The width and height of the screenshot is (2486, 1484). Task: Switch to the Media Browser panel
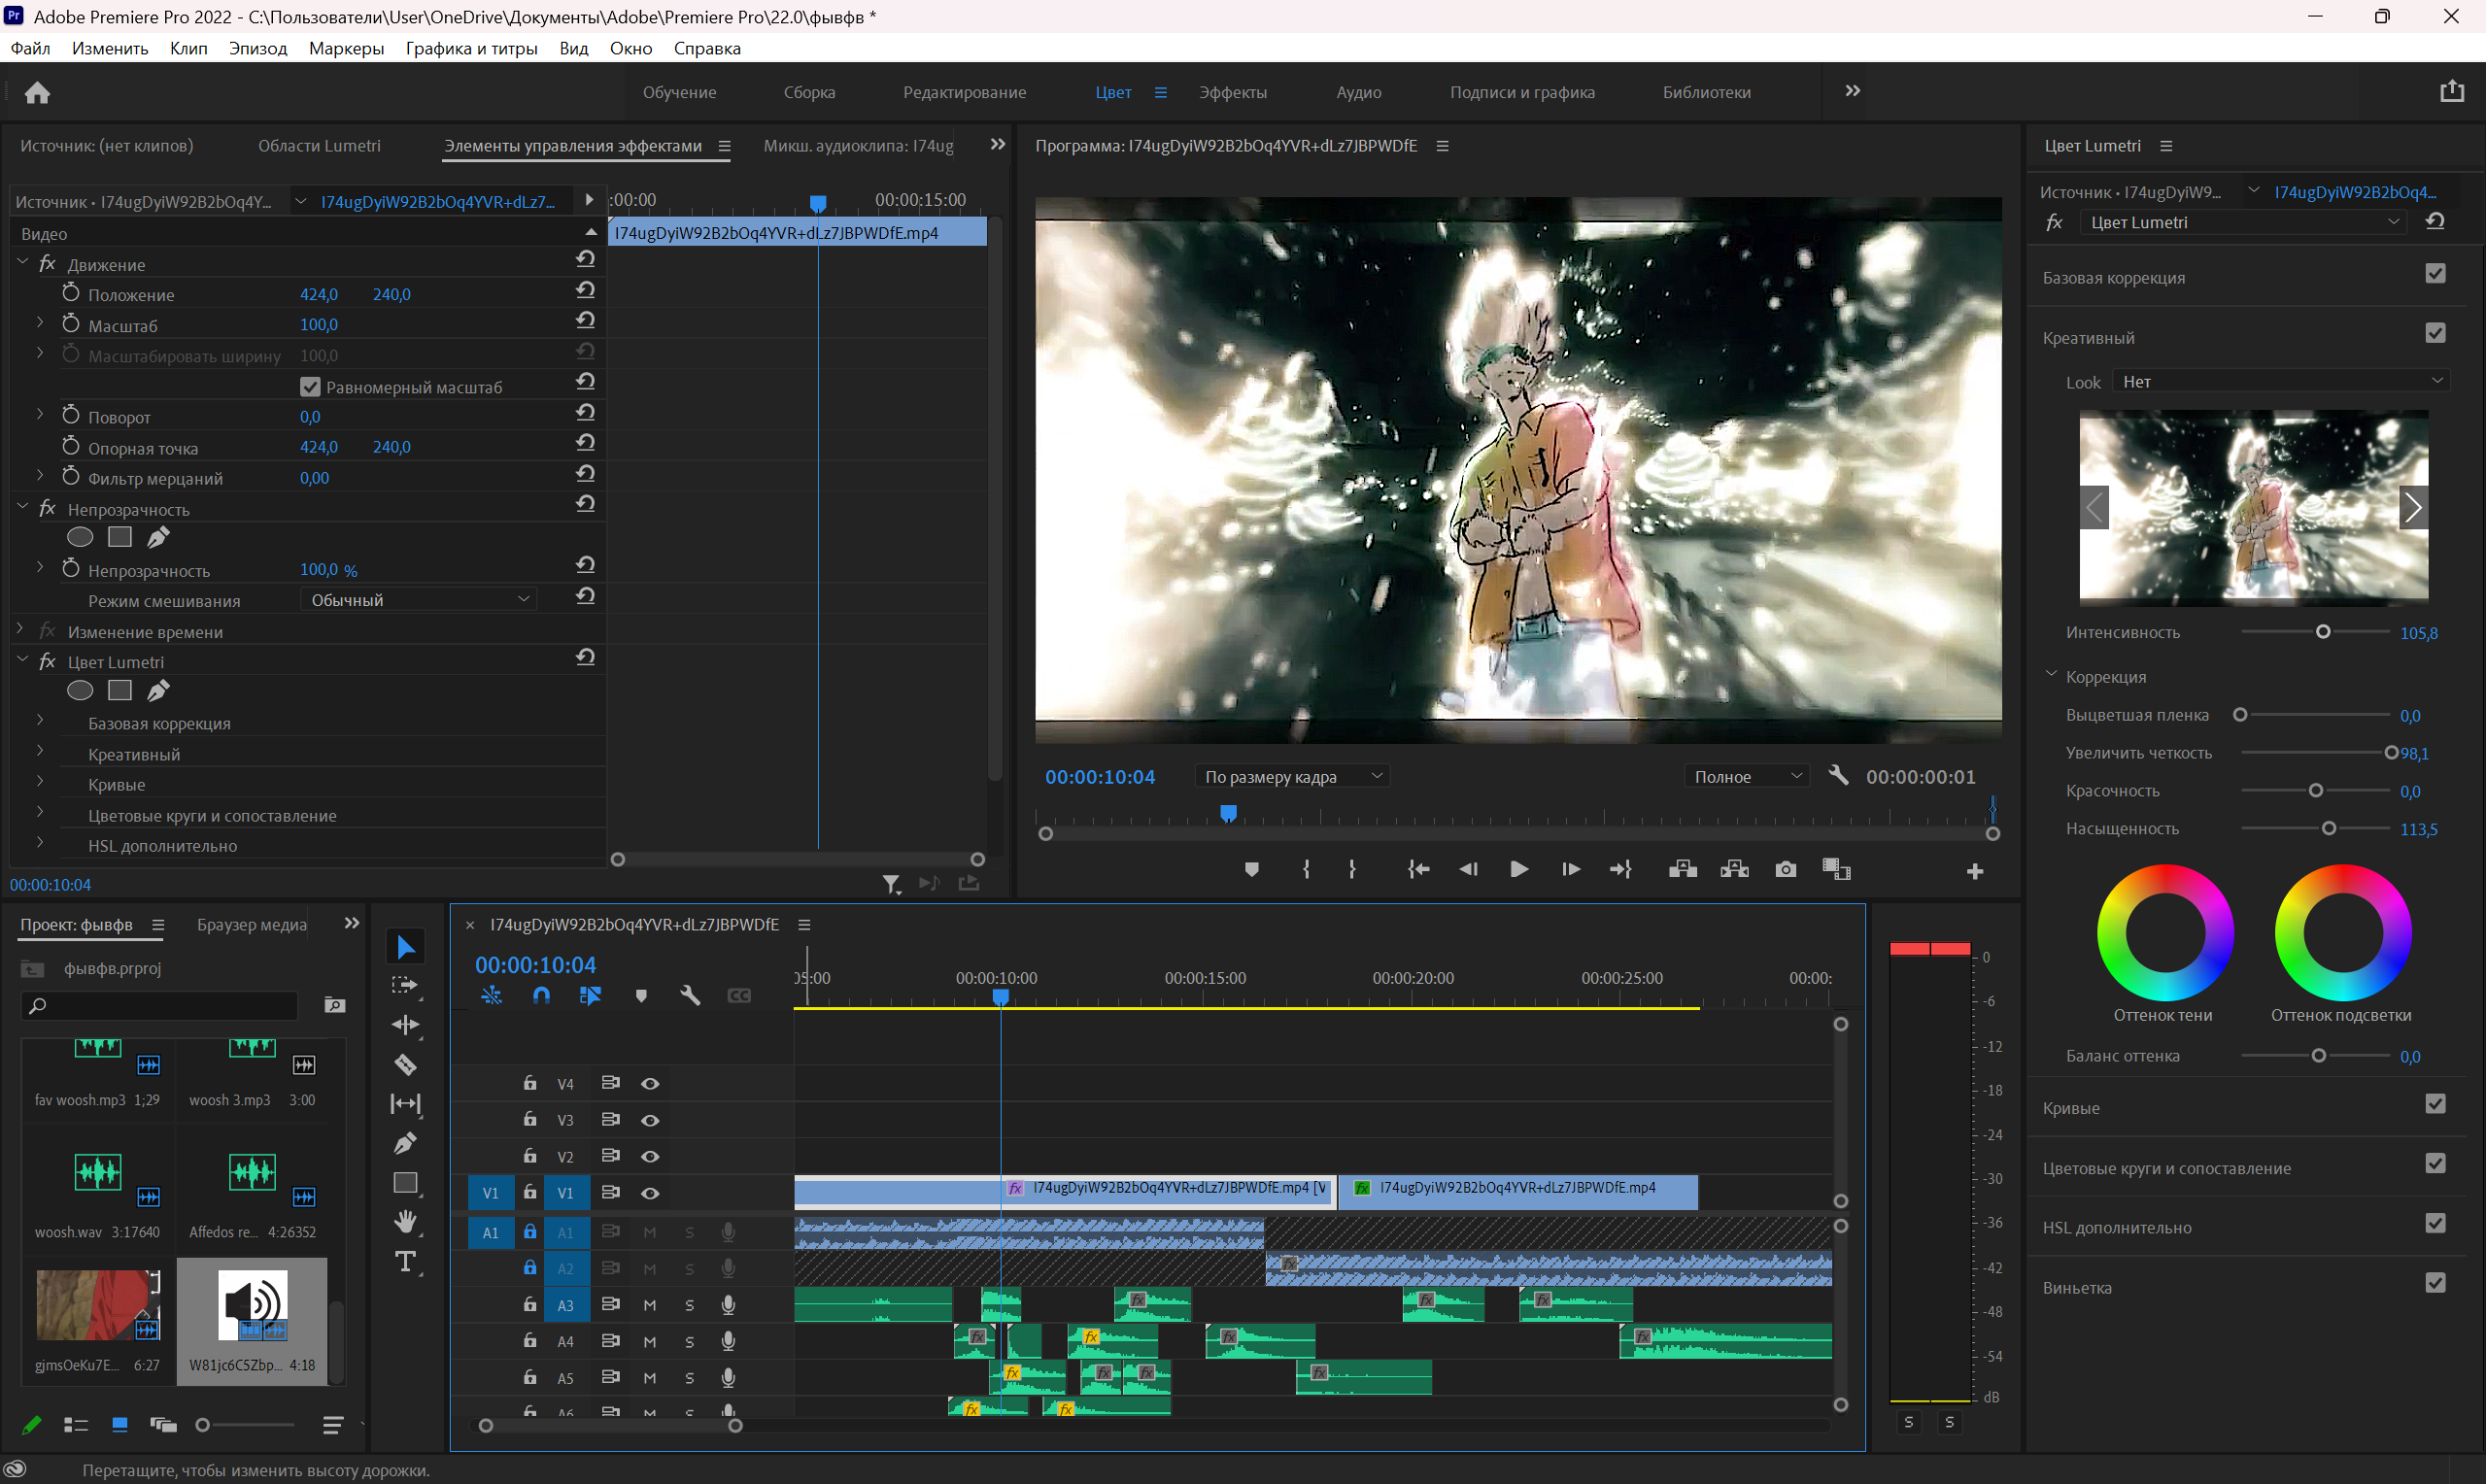tap(251, 924)
